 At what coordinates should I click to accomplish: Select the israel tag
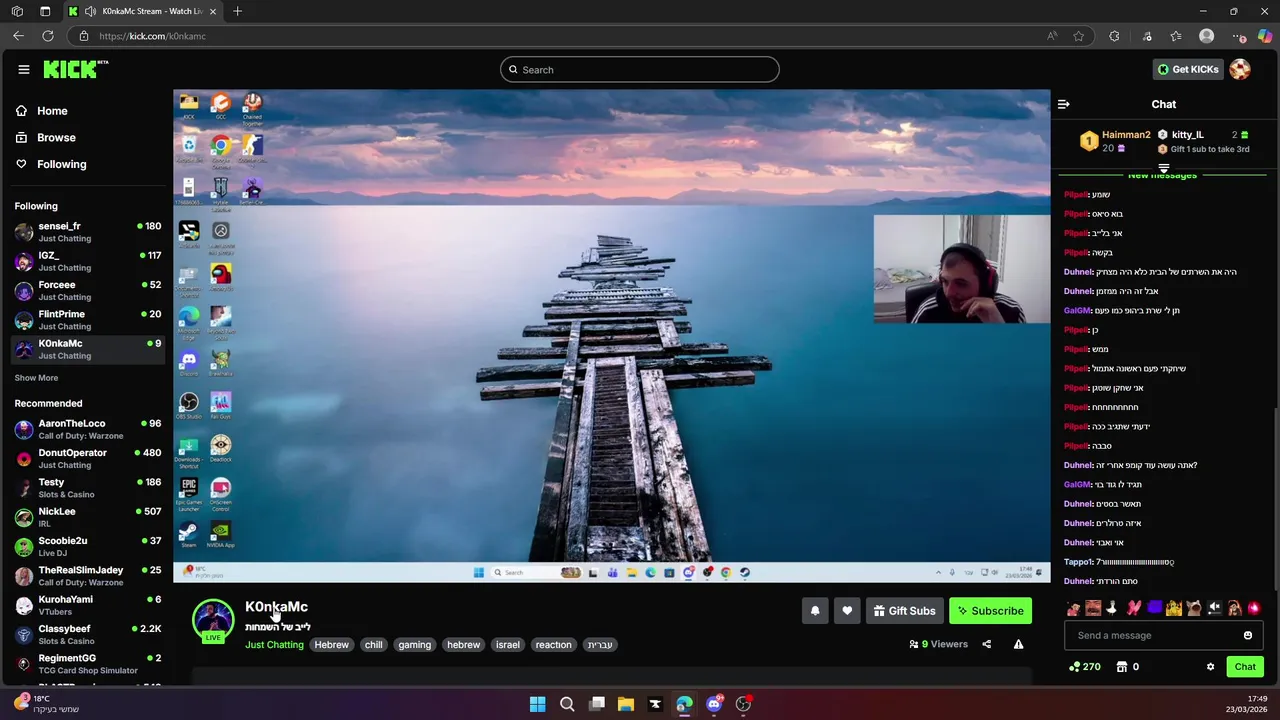click(508, 645)
